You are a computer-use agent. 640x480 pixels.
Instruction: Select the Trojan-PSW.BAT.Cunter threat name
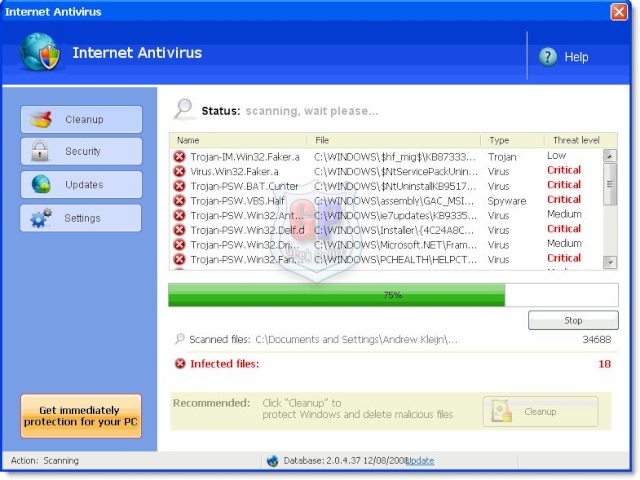244,186
